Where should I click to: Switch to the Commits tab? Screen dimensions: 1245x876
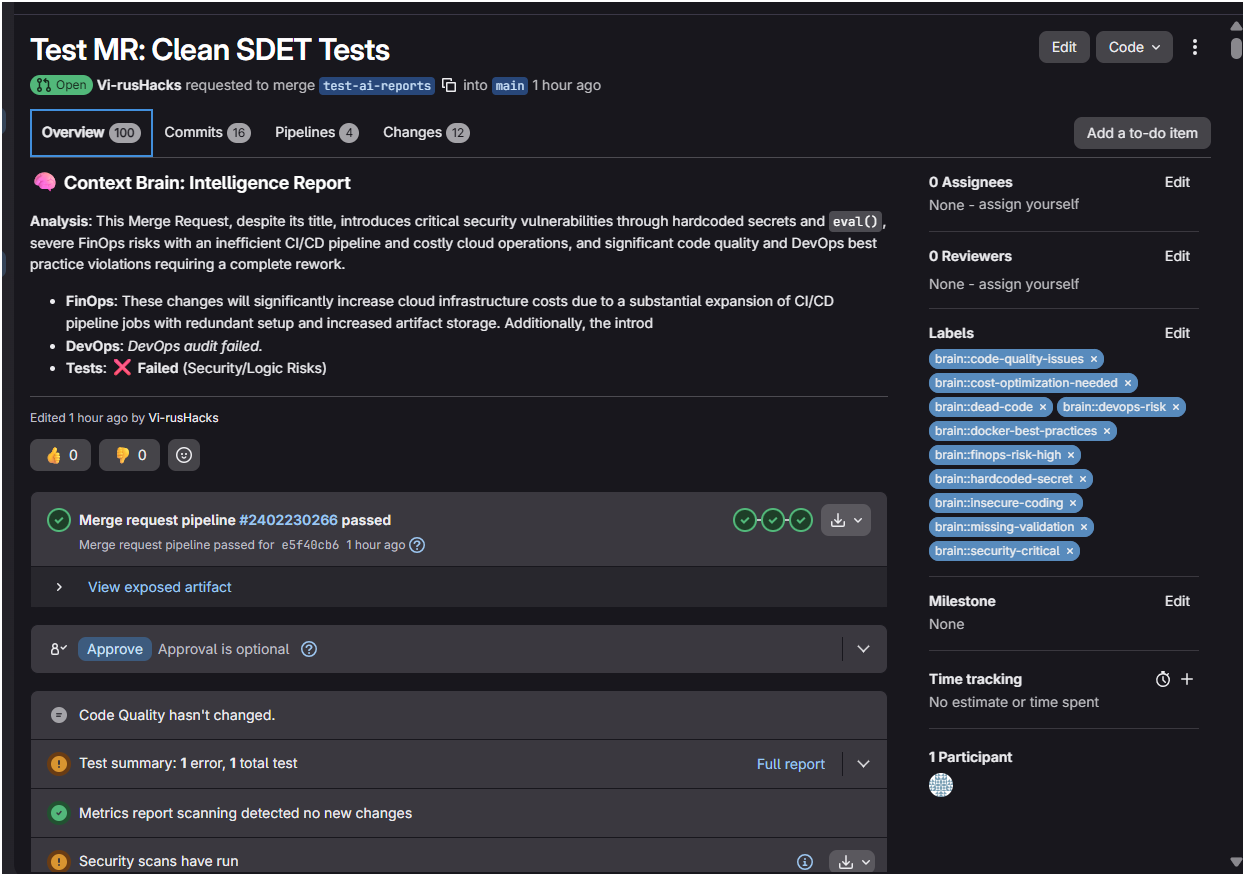click(x=207, y=133)
